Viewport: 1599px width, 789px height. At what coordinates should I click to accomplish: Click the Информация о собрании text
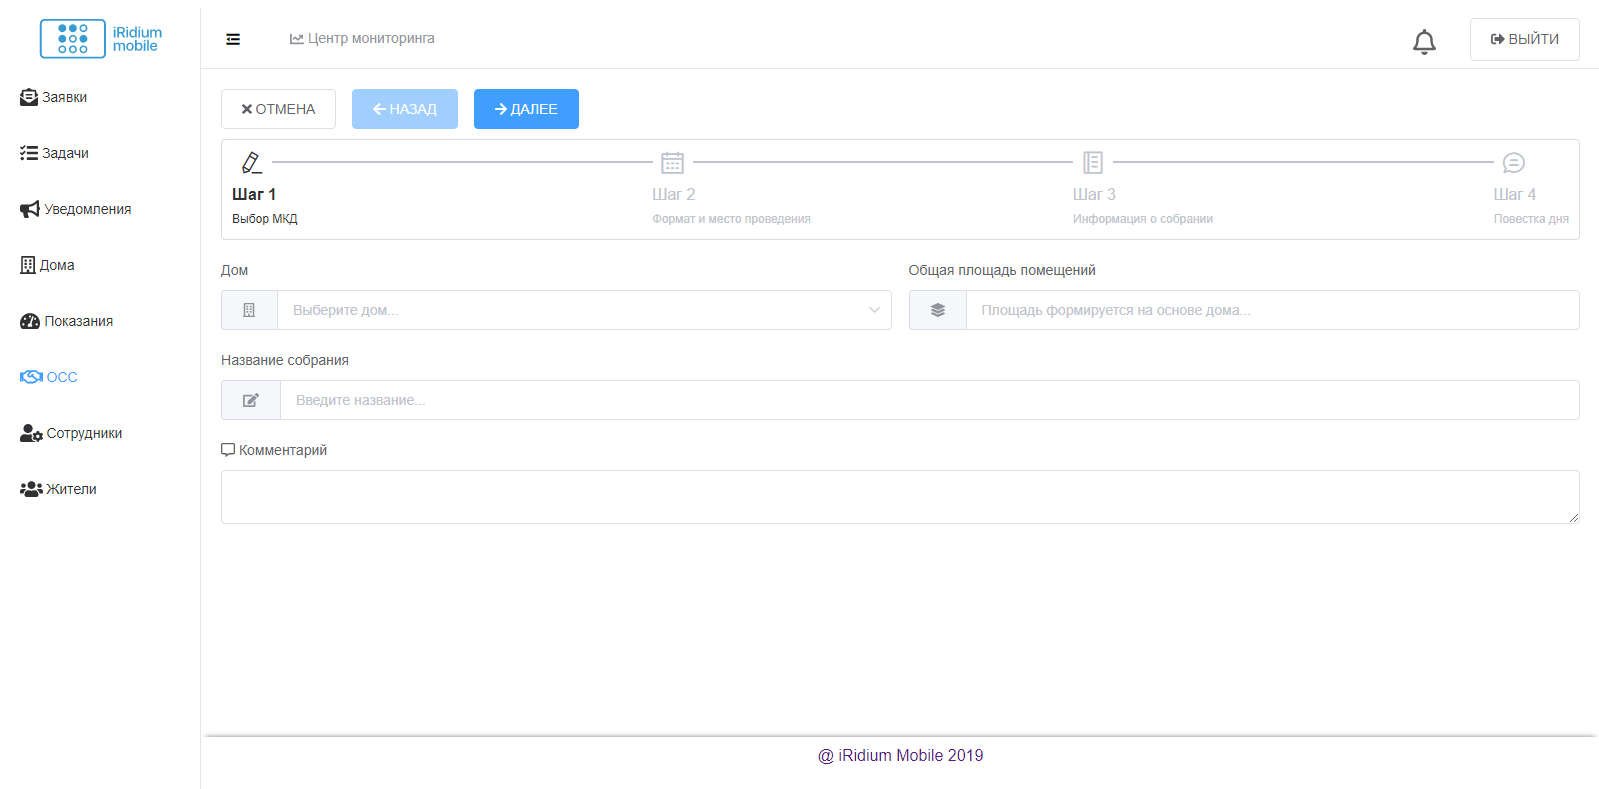[x=1143, y=219]
